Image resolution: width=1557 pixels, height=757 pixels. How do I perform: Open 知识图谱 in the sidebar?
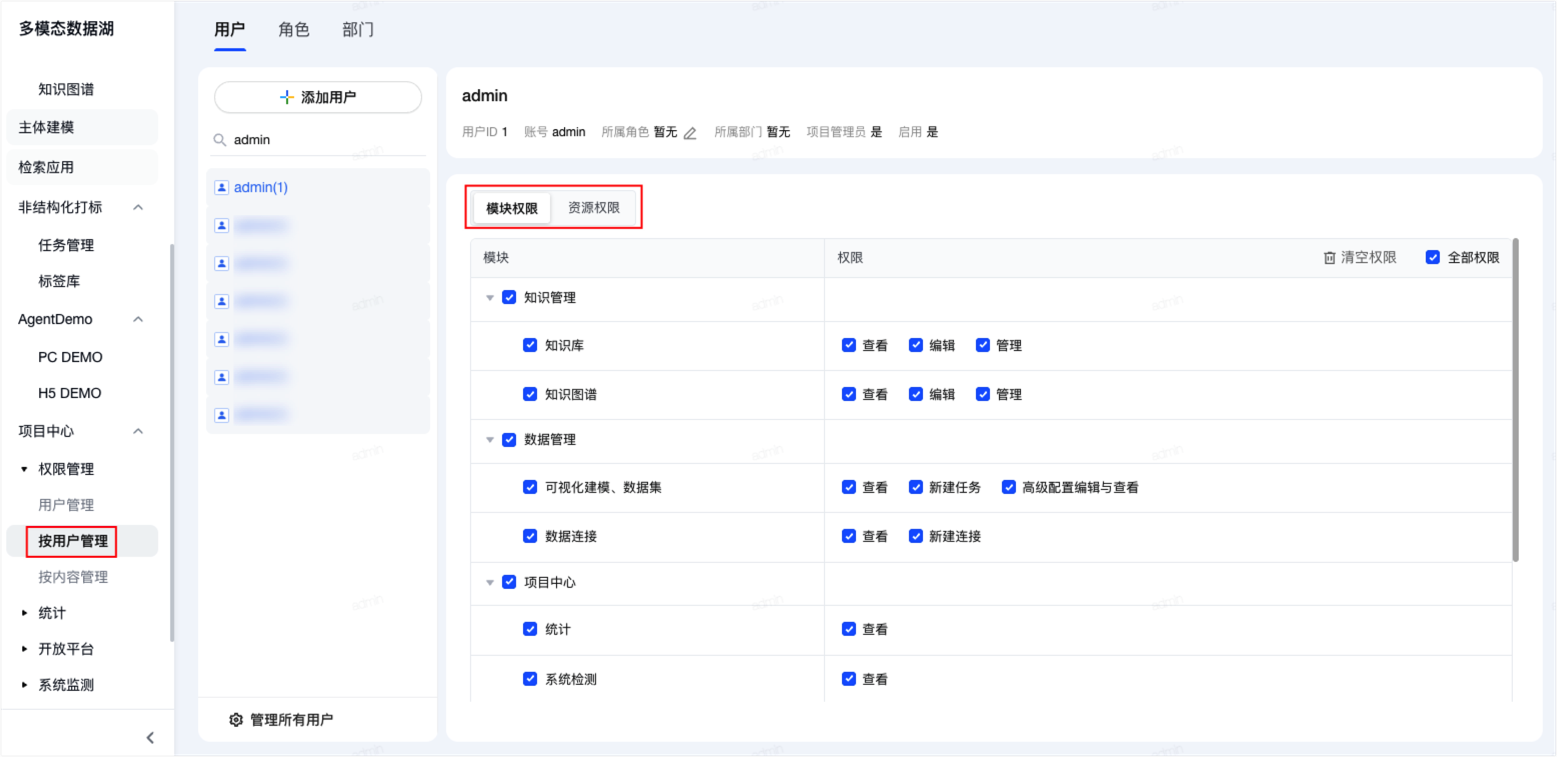(66, 89)
